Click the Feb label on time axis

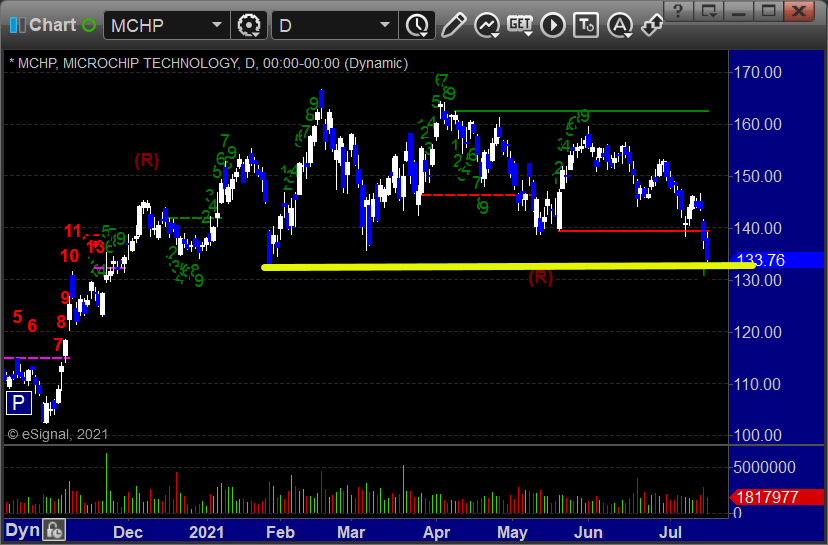[x=280, y=532]
